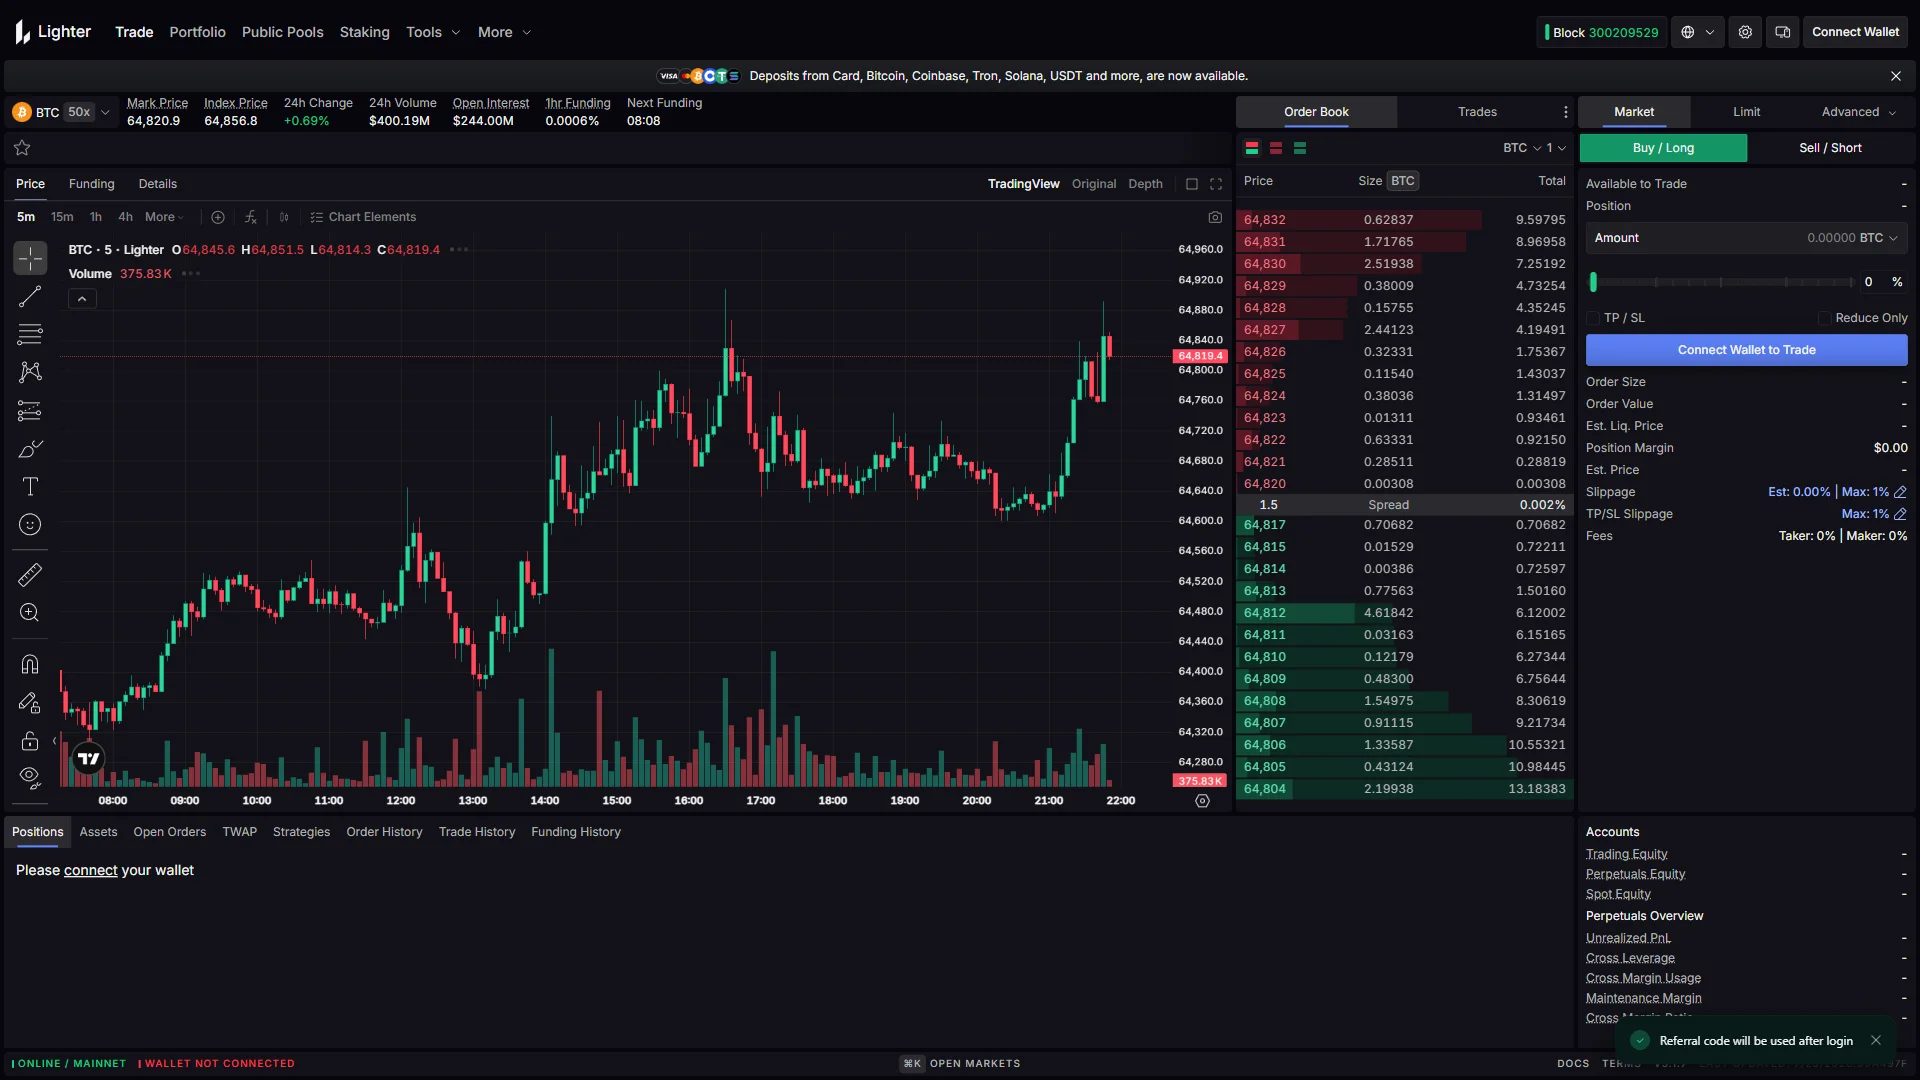Dismiss the deposits announcement banner

(x=1896, y=76)
